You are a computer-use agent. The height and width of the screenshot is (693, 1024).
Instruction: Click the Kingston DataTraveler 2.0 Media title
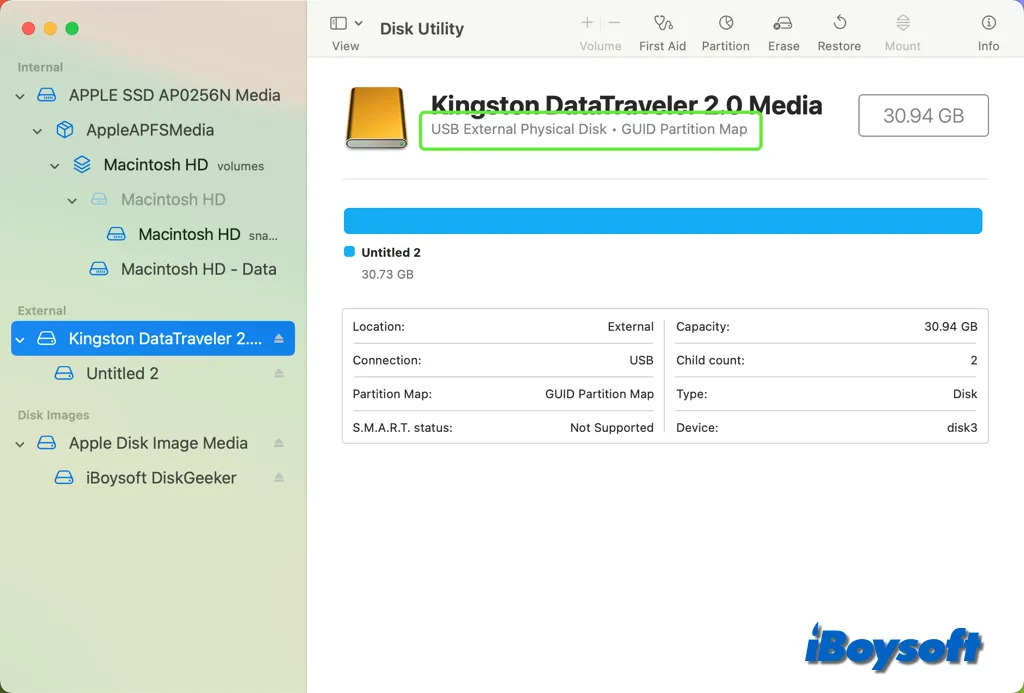pyautogui.click(x=626, y=105)
